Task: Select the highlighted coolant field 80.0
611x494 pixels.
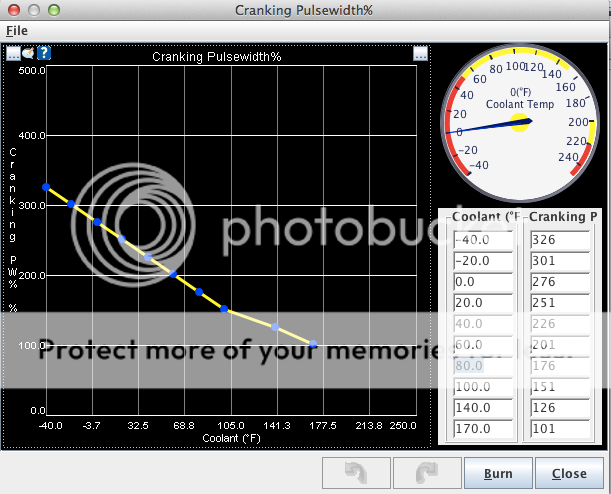Action: [483, 366]
